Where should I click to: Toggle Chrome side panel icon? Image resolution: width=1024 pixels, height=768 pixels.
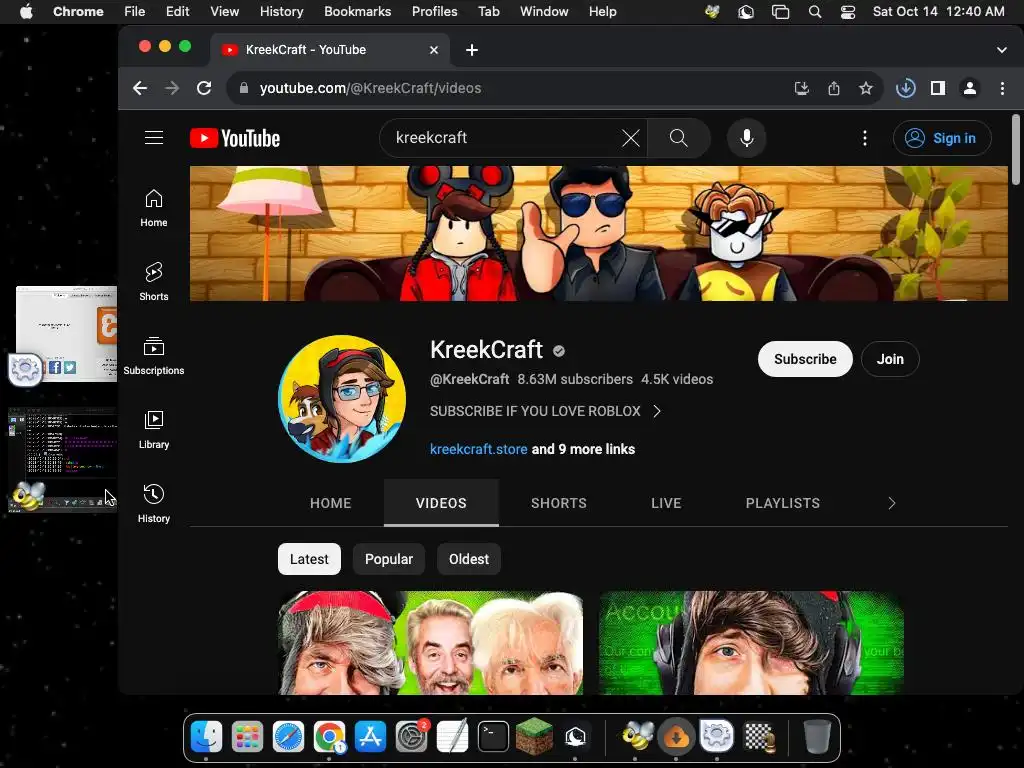[x=938, y=88]
